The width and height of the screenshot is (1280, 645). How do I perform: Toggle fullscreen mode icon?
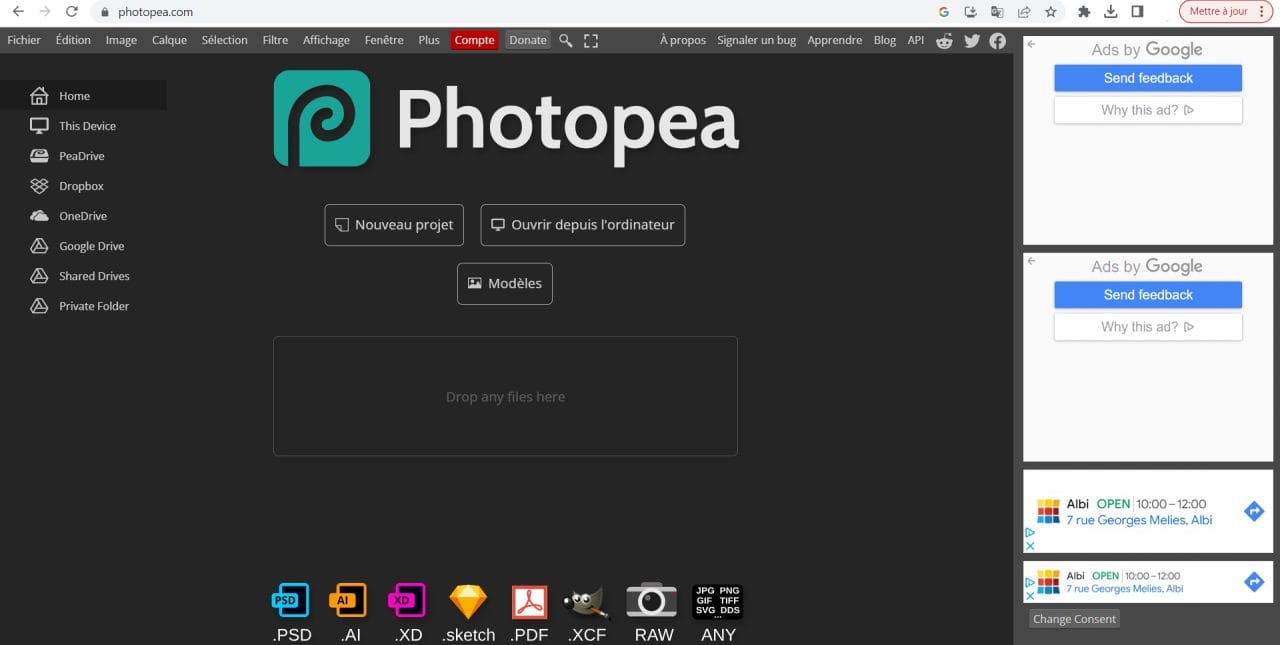[x=591, y=40]
